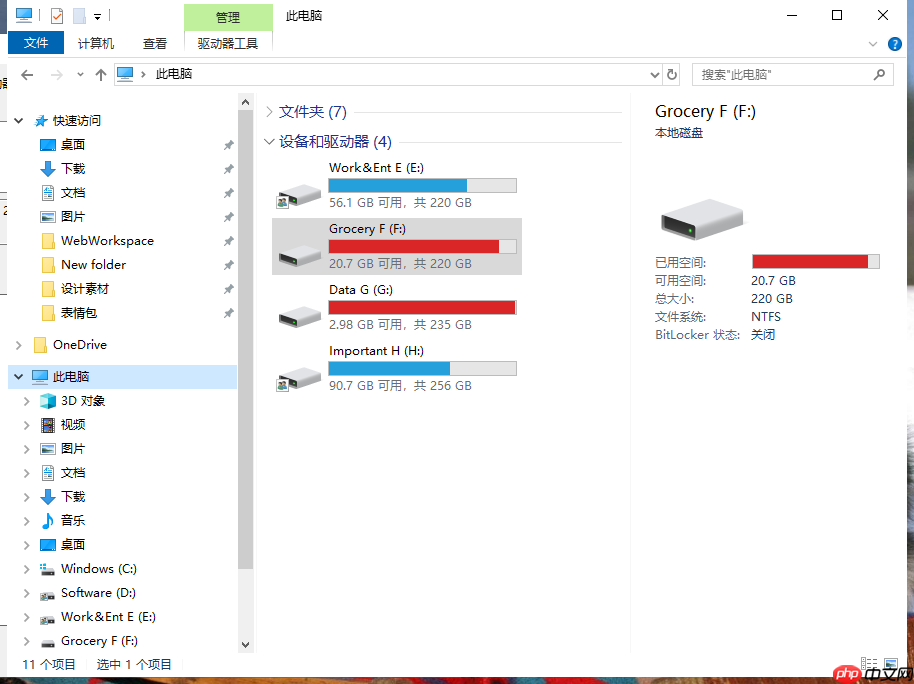The height and width of the screenshot is (684, 914).
Task: Click the search magnifier icon in the search box
Action: point(879,73)
